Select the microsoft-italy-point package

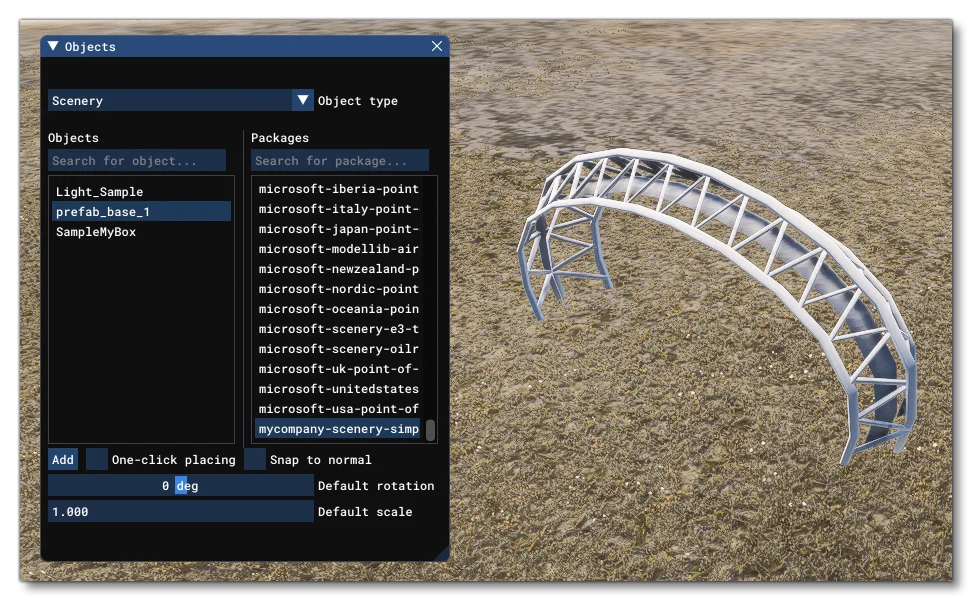click(x=338, y=209)
